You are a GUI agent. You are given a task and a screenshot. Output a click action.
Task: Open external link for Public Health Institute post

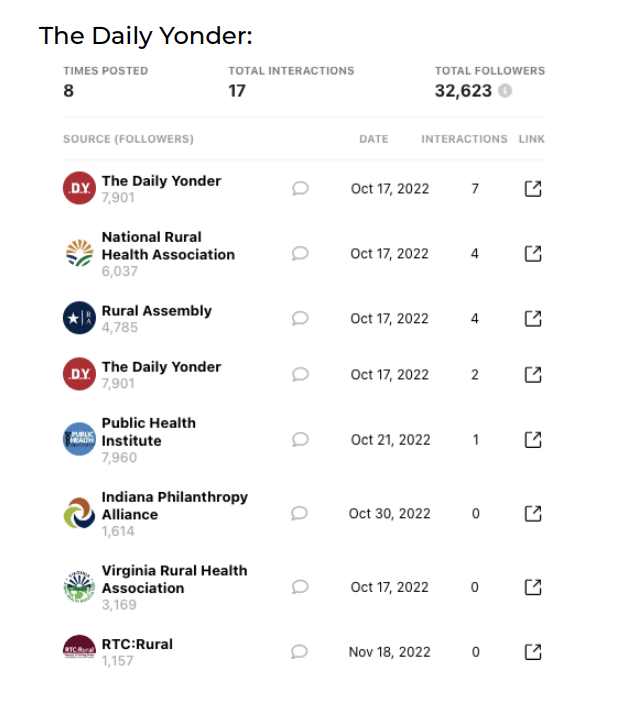[x=533, y=440]
